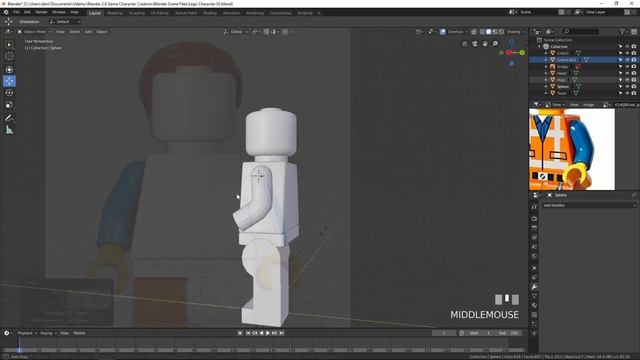Click the outliner filter funnel icon
Image resolution: width=640 pixels, height=360 pixels.
622,31
